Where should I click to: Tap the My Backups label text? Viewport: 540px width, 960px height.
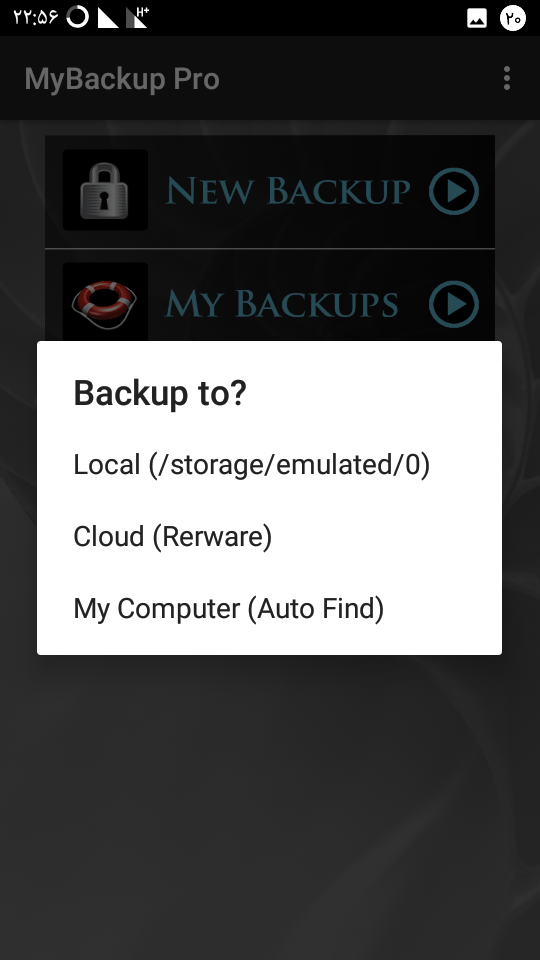click(x=282, y=304)
